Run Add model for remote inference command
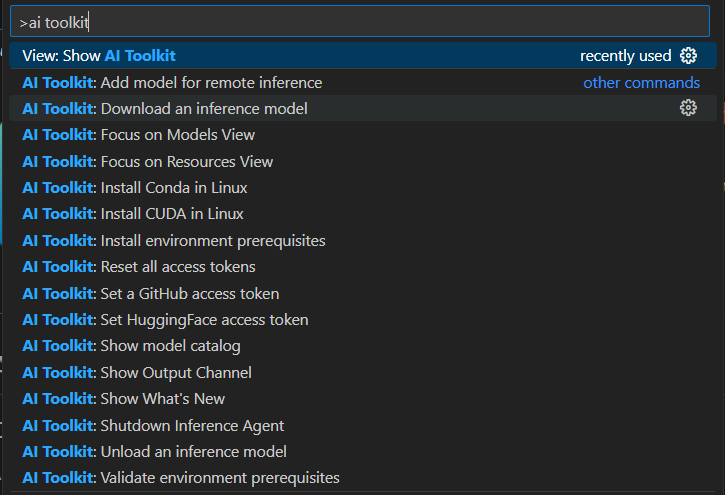 click(x=363, y=82)
